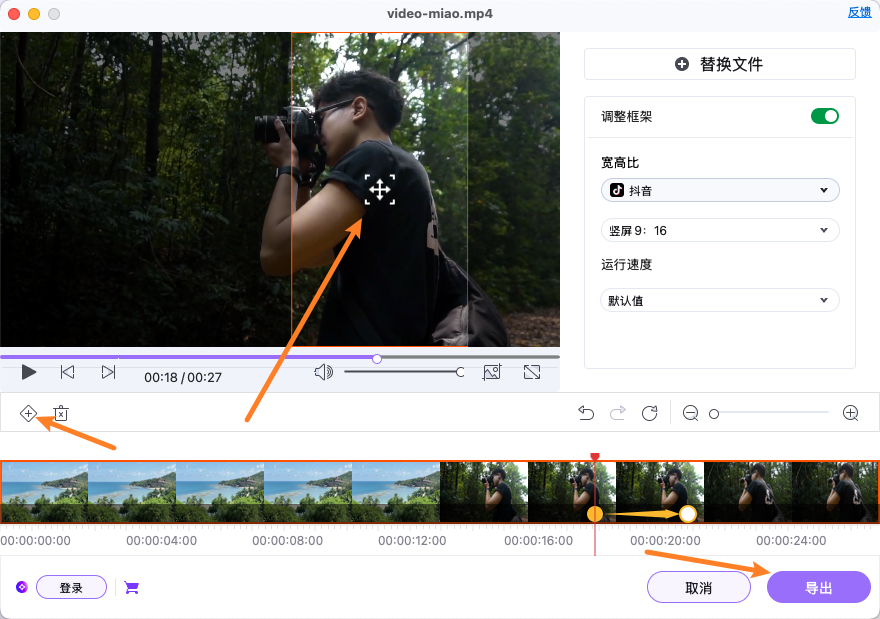Zoom out the timeline with the magnifier-minus icon
The width and height of the screenshot is (880, 619).
click(690, 412)
